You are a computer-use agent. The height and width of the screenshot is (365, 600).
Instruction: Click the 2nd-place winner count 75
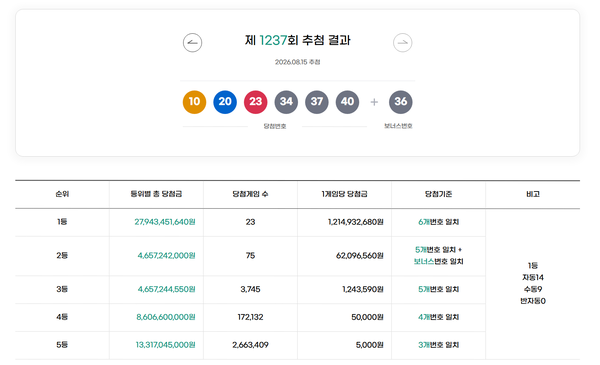point(250,256)
